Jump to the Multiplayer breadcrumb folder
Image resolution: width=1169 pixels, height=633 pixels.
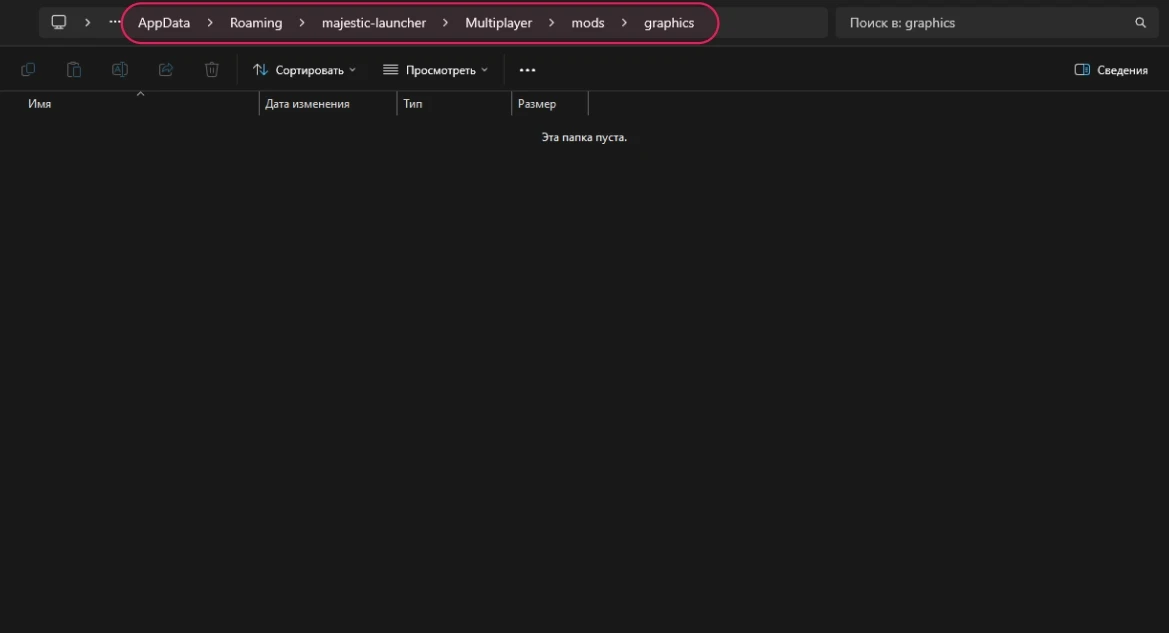[x=498, y=23]
